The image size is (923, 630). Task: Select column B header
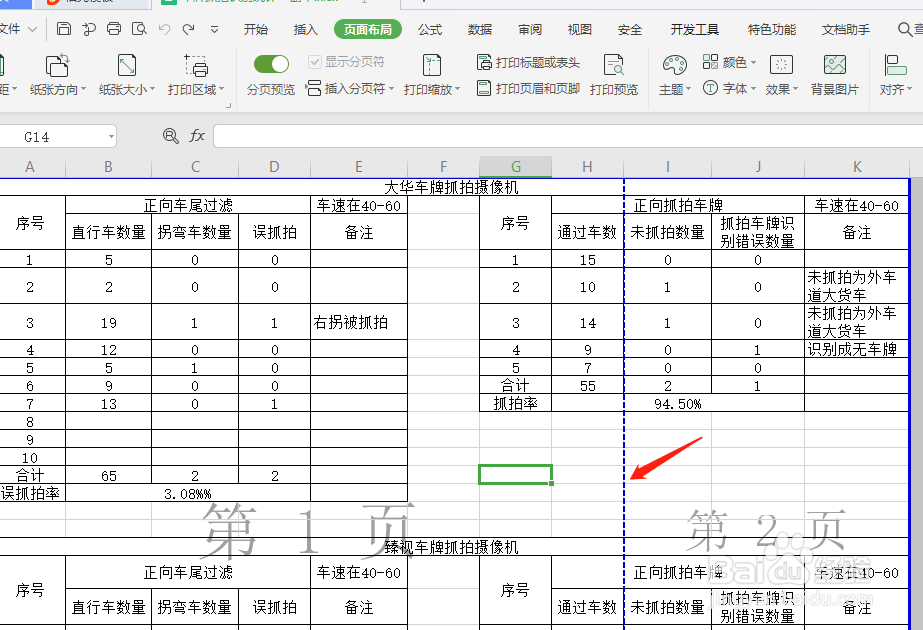pyautogui.click(x=108, y=167)
